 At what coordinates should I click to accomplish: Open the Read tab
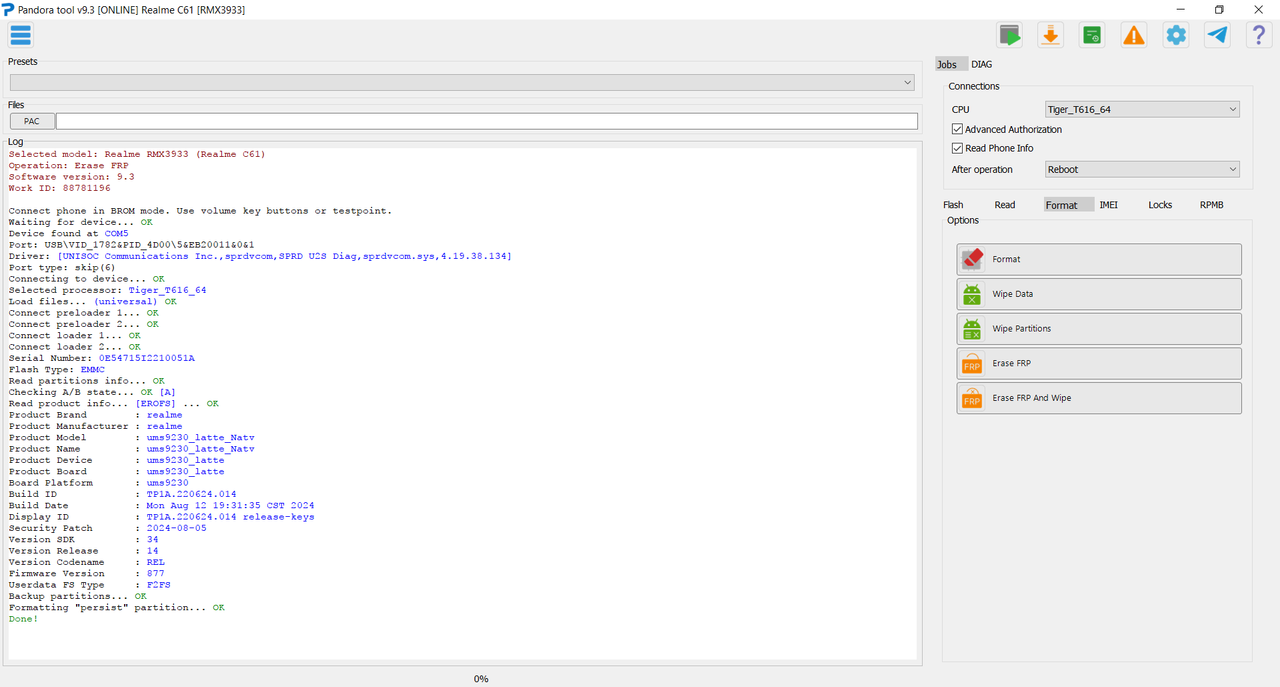pos(1005,205)
